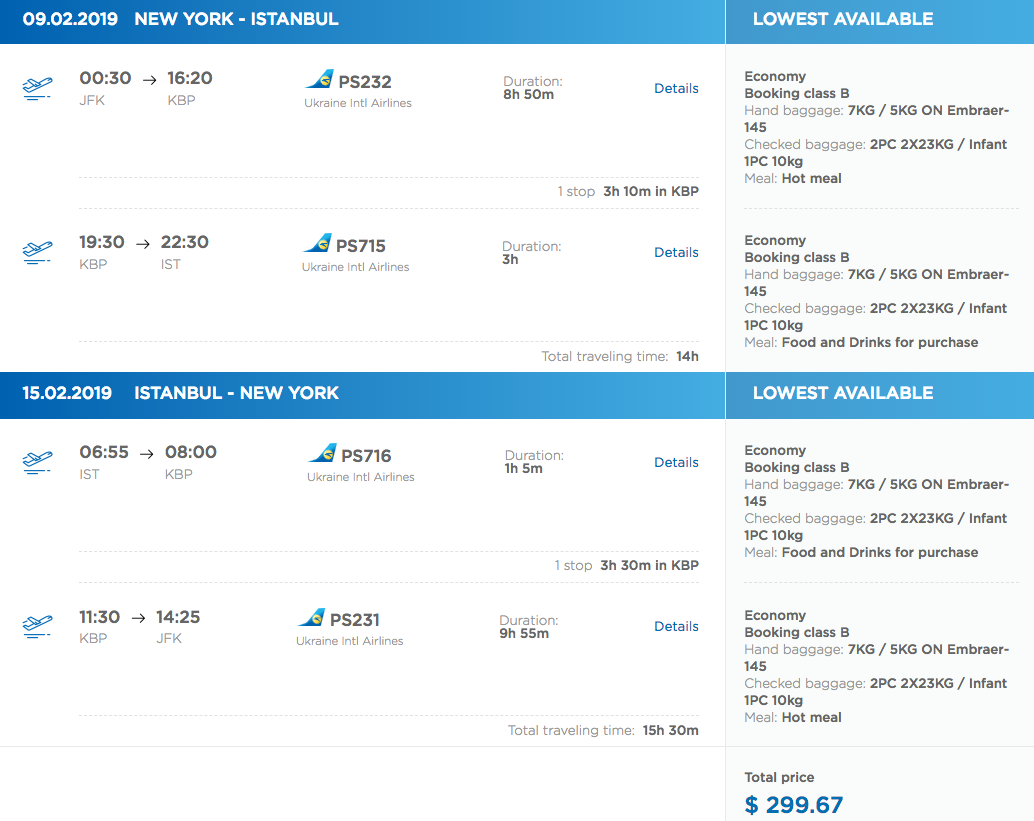Click the 1 stop 3h 30m in KBP text

[626, 566]
